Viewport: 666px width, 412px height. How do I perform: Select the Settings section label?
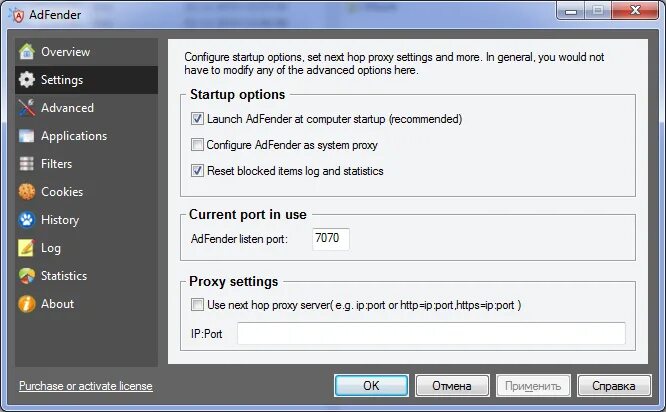tap(62, 80)
